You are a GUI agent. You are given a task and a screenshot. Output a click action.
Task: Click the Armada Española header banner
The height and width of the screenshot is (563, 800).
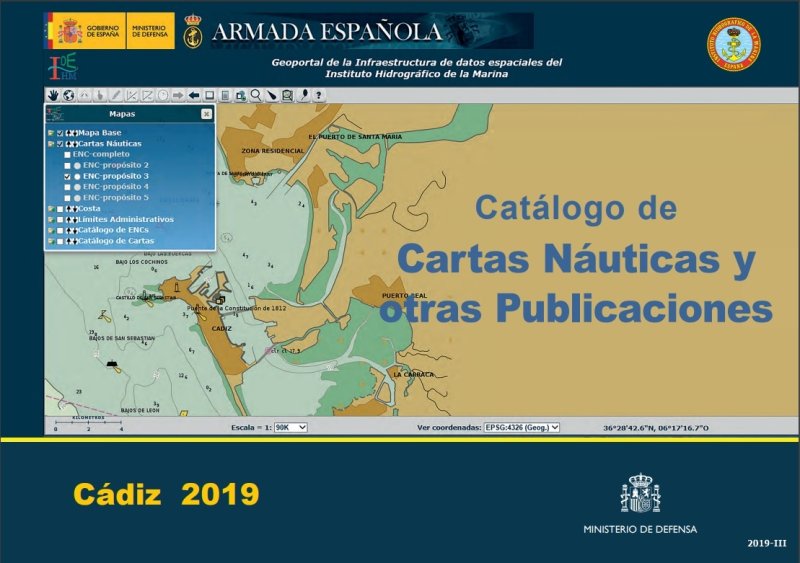[x=357, y=31]
